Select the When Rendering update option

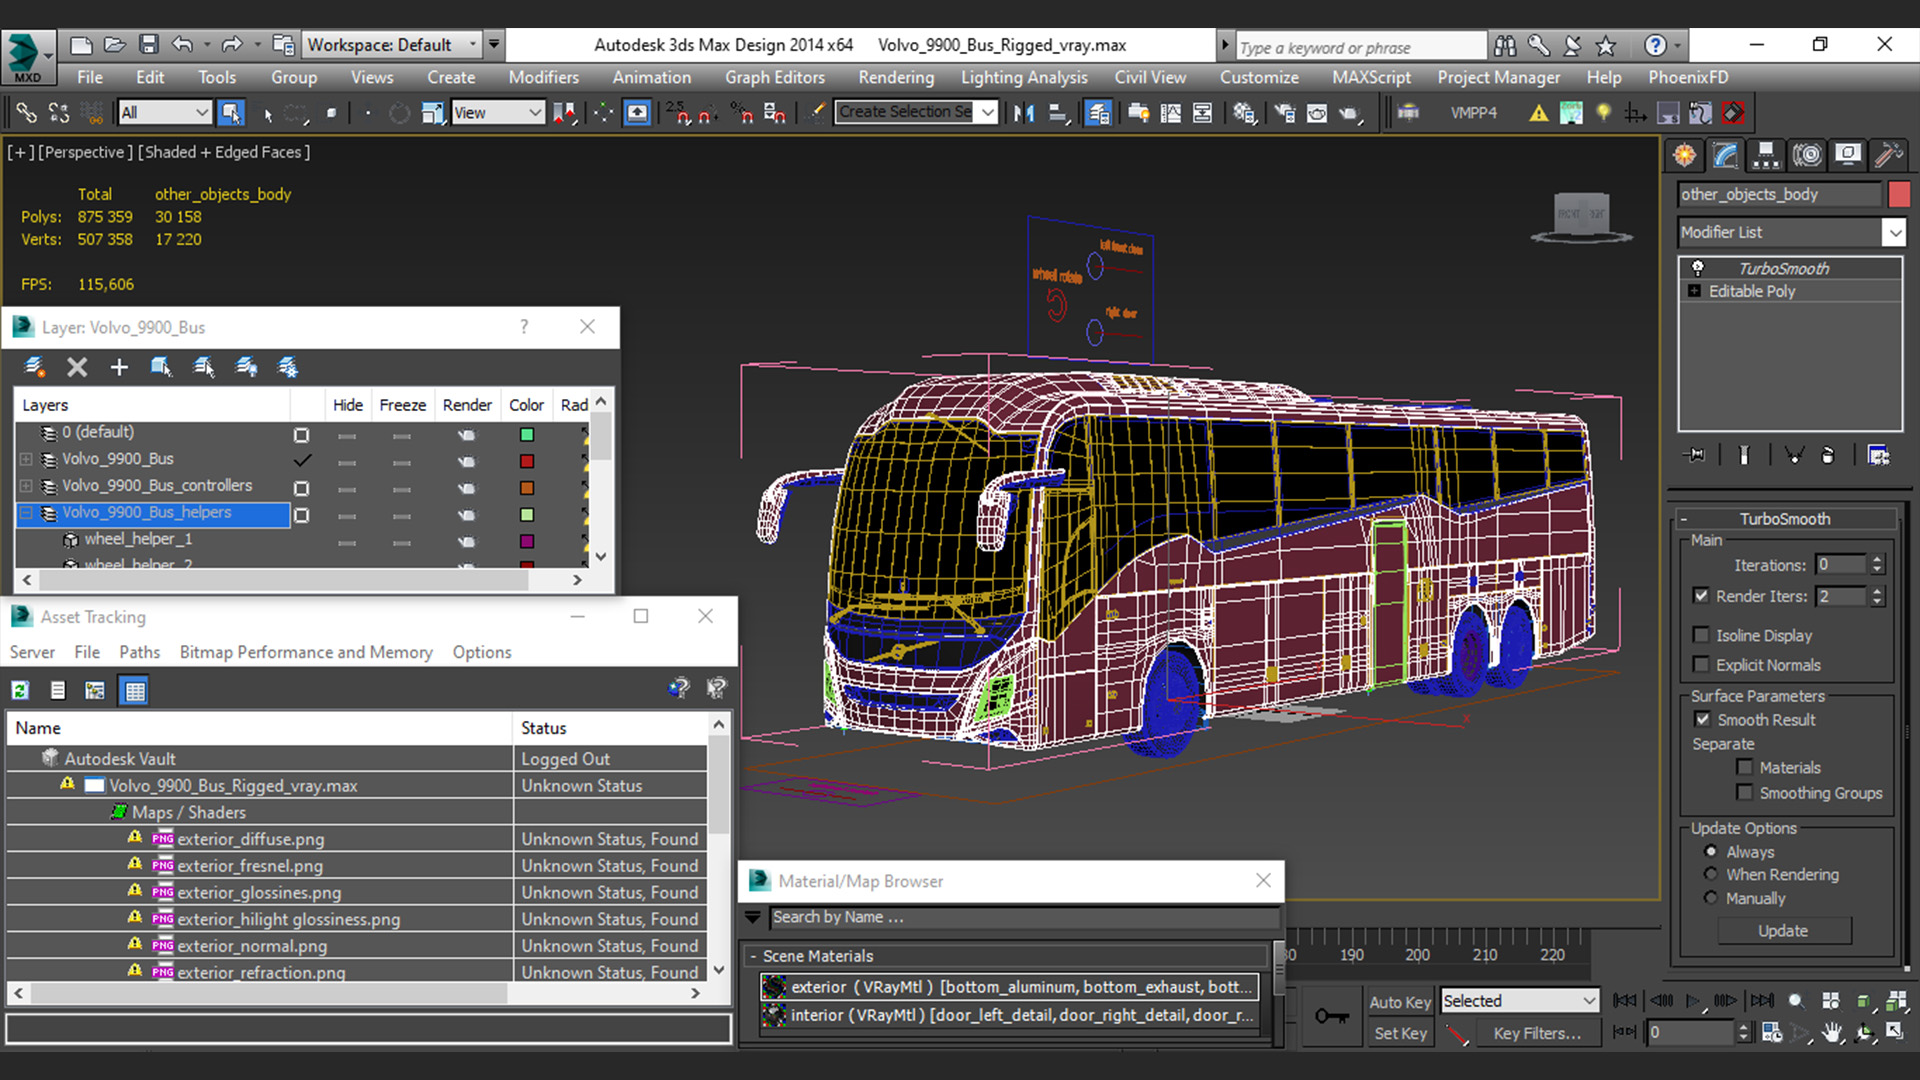[x=1710, y=874]
